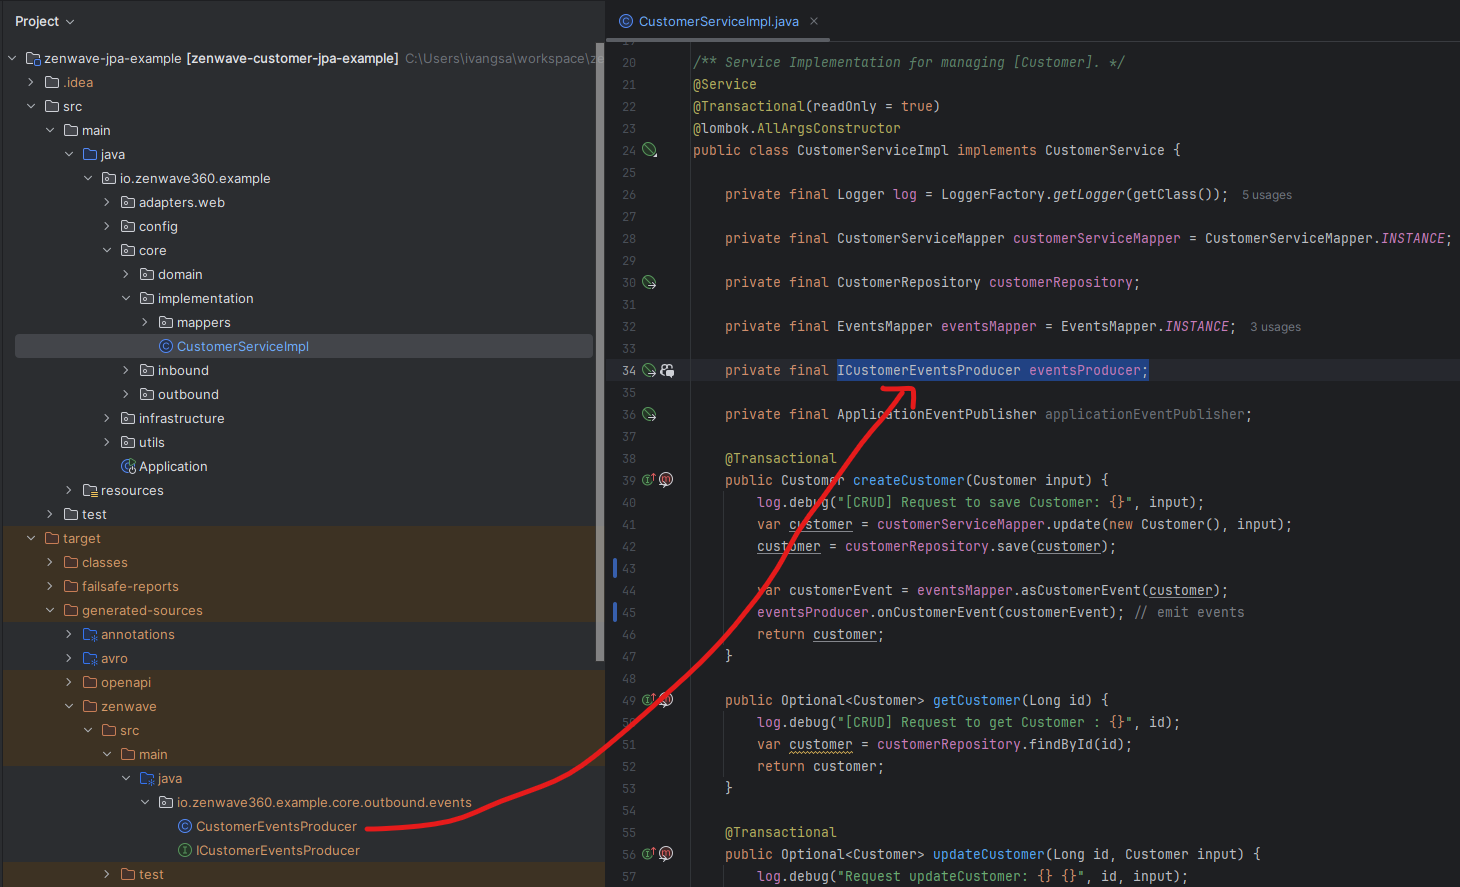Screen dimensions: 1460x887
Task: Select the CustomerServiceImpl.java editor tab
Action: tap(718, 21)
